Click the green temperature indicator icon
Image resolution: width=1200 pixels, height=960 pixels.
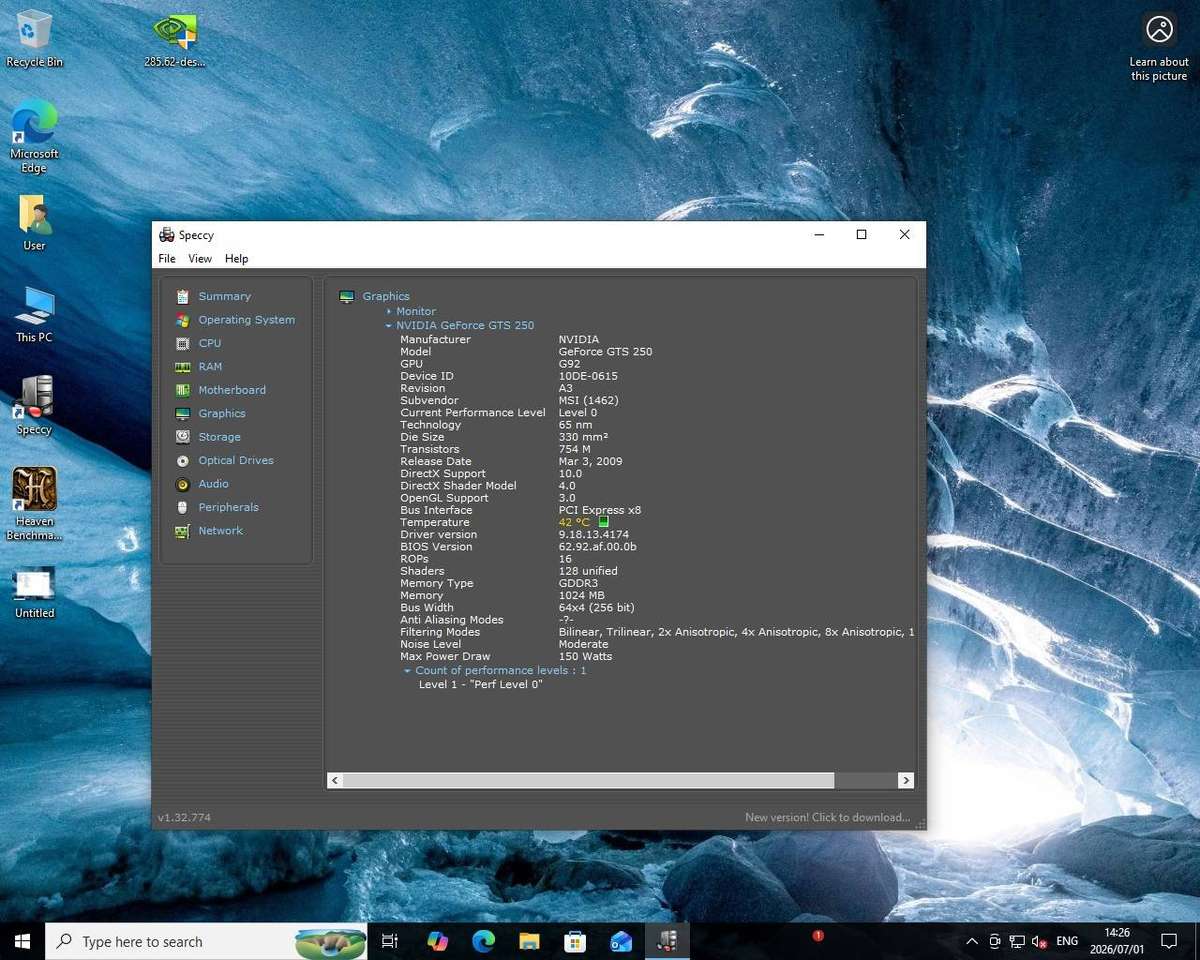click(603, 522)
